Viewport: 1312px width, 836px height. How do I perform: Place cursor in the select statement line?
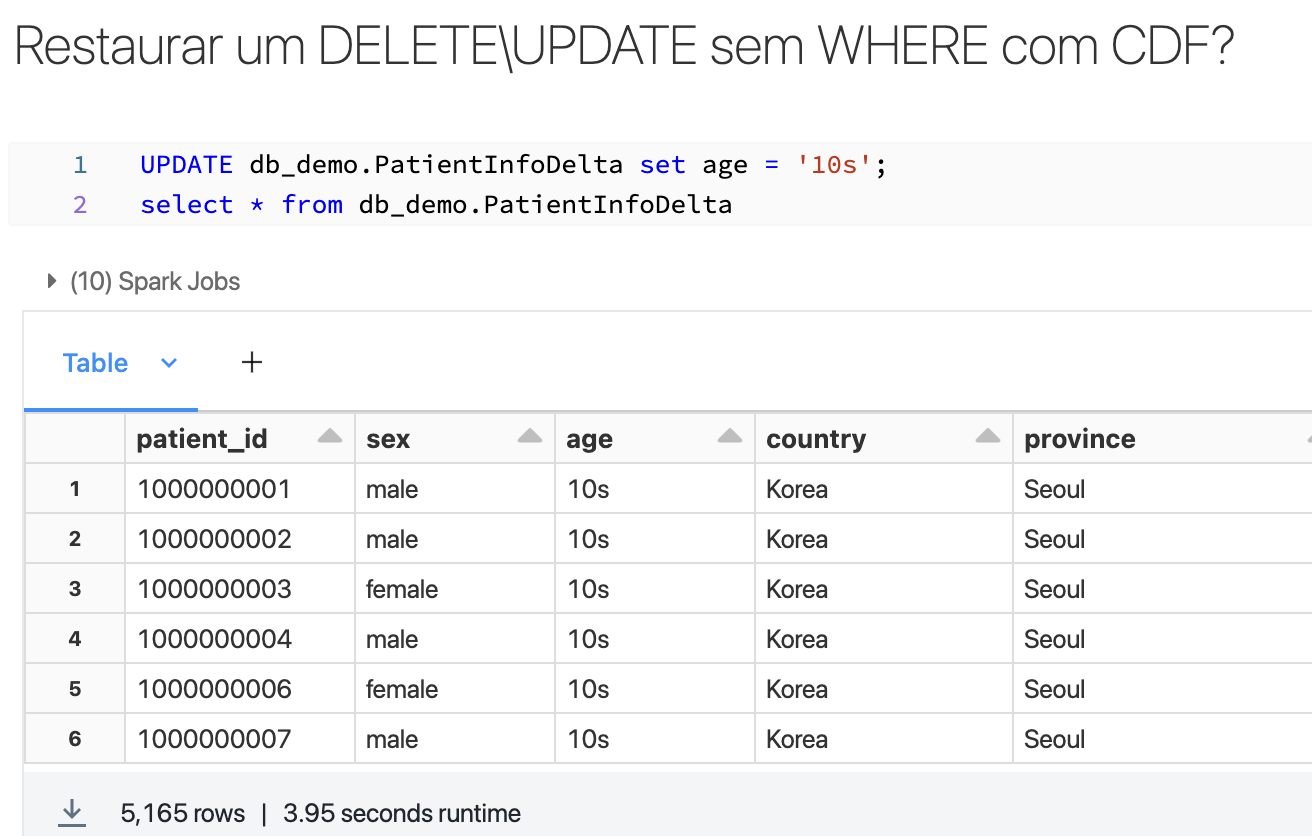436,205
